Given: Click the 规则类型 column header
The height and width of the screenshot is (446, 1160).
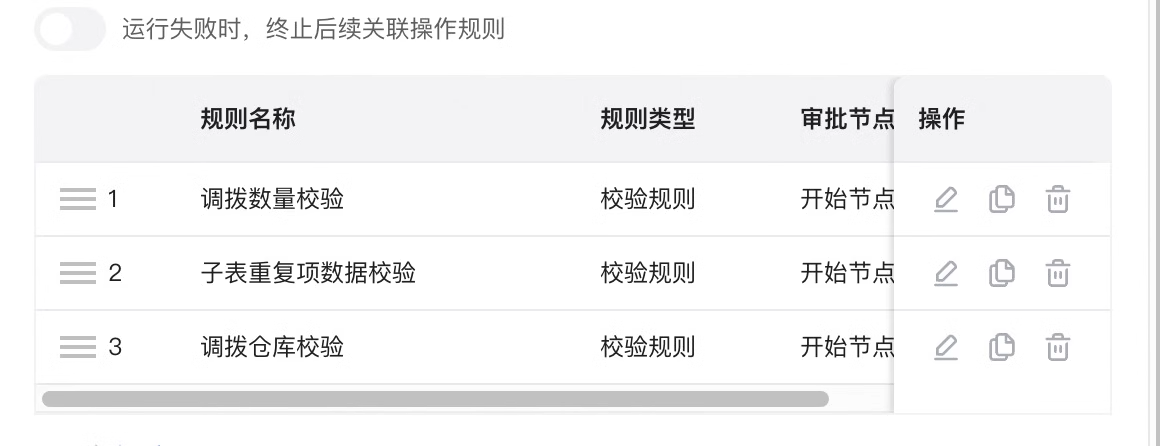Looking at the screenshot, I should (x=647, y=118).
